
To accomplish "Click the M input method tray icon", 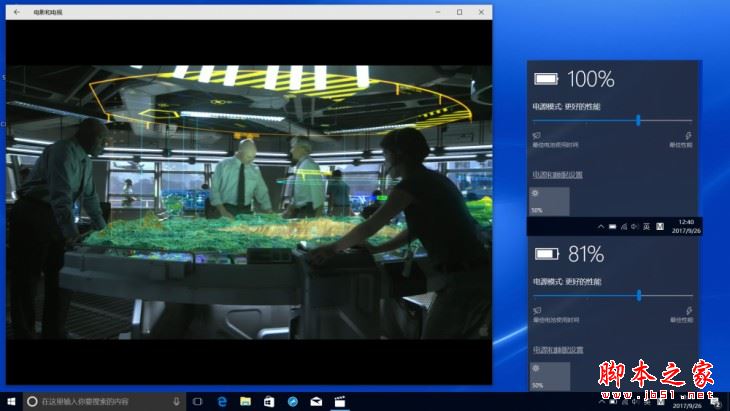I will 660,227.
